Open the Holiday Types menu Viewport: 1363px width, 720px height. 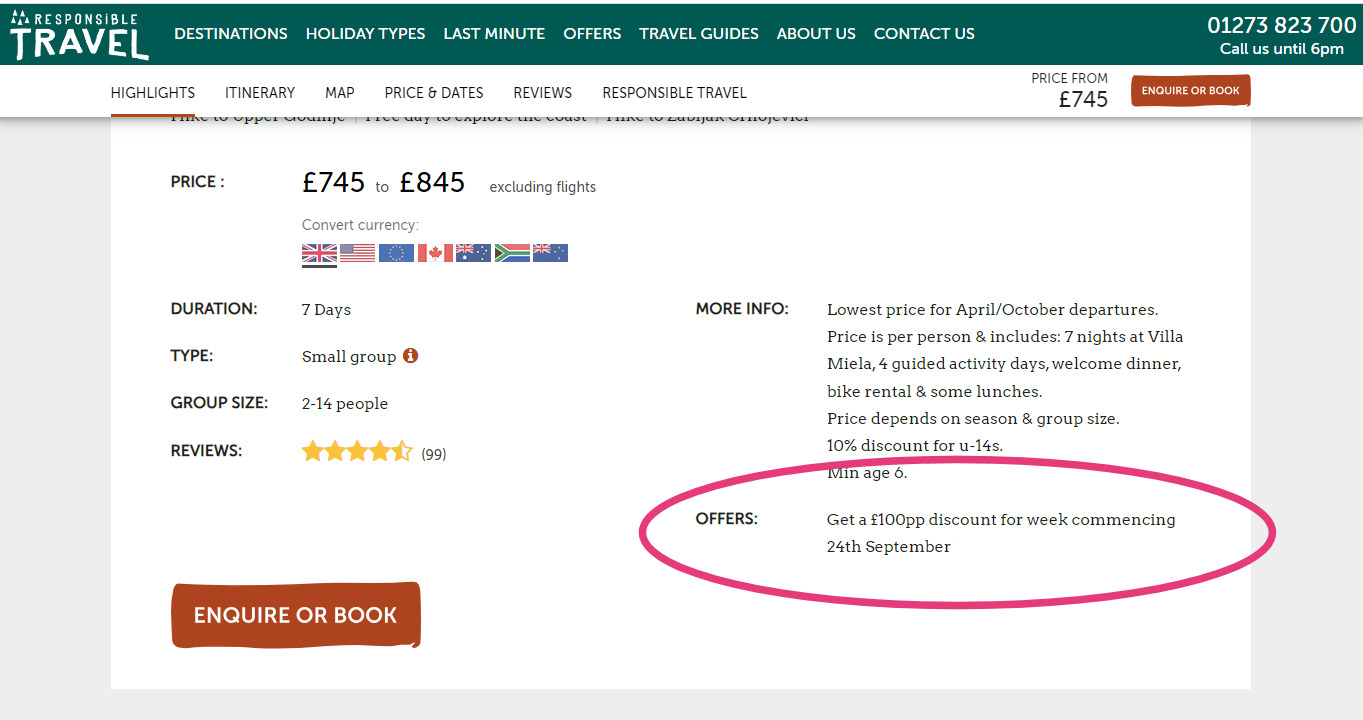(365, 33)
